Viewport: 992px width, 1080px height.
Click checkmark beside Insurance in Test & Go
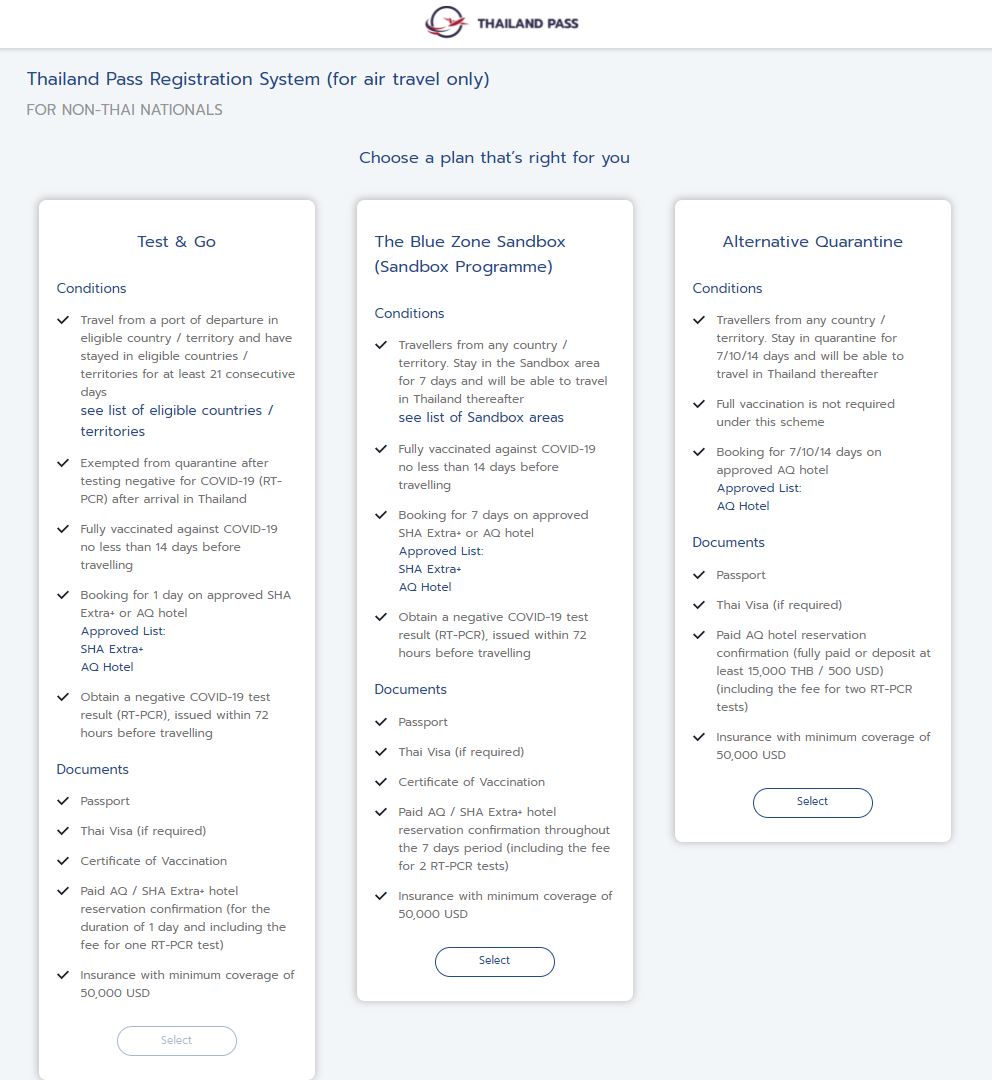coord(63,975)
